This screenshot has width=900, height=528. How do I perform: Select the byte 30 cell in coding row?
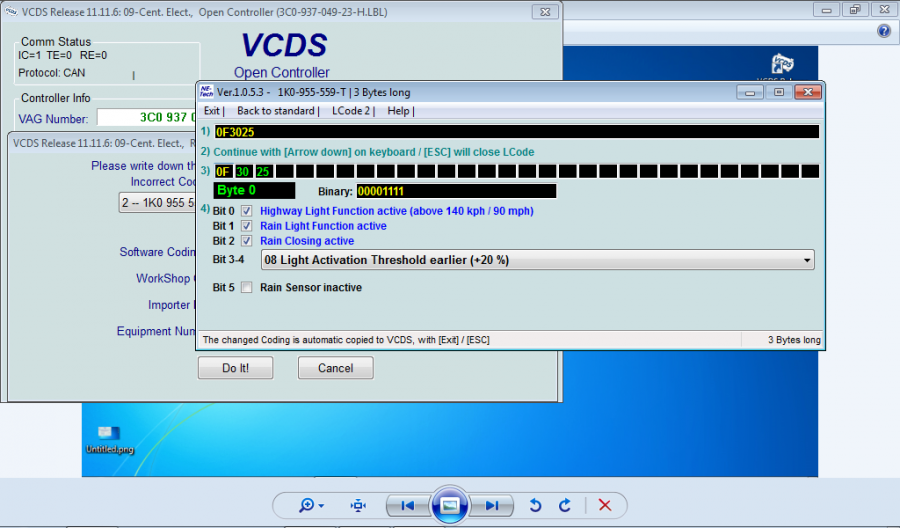[x=243, y=172]
